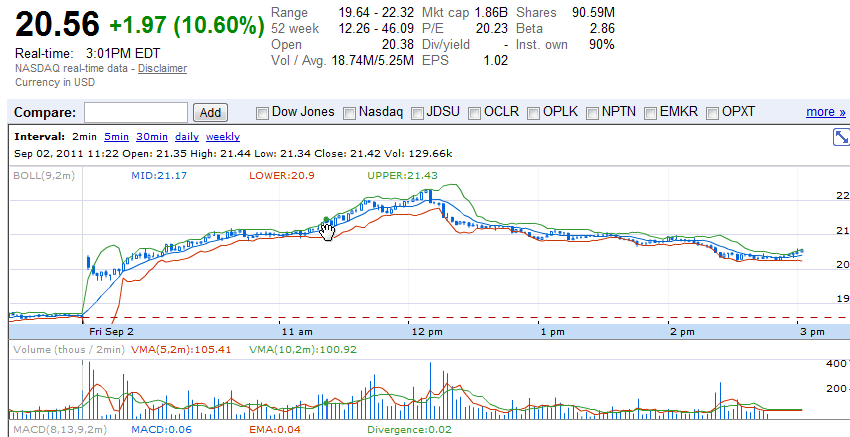Click the MACD:0.06 value label
This screenshot has width=850, height=437.
click(161, 430)
